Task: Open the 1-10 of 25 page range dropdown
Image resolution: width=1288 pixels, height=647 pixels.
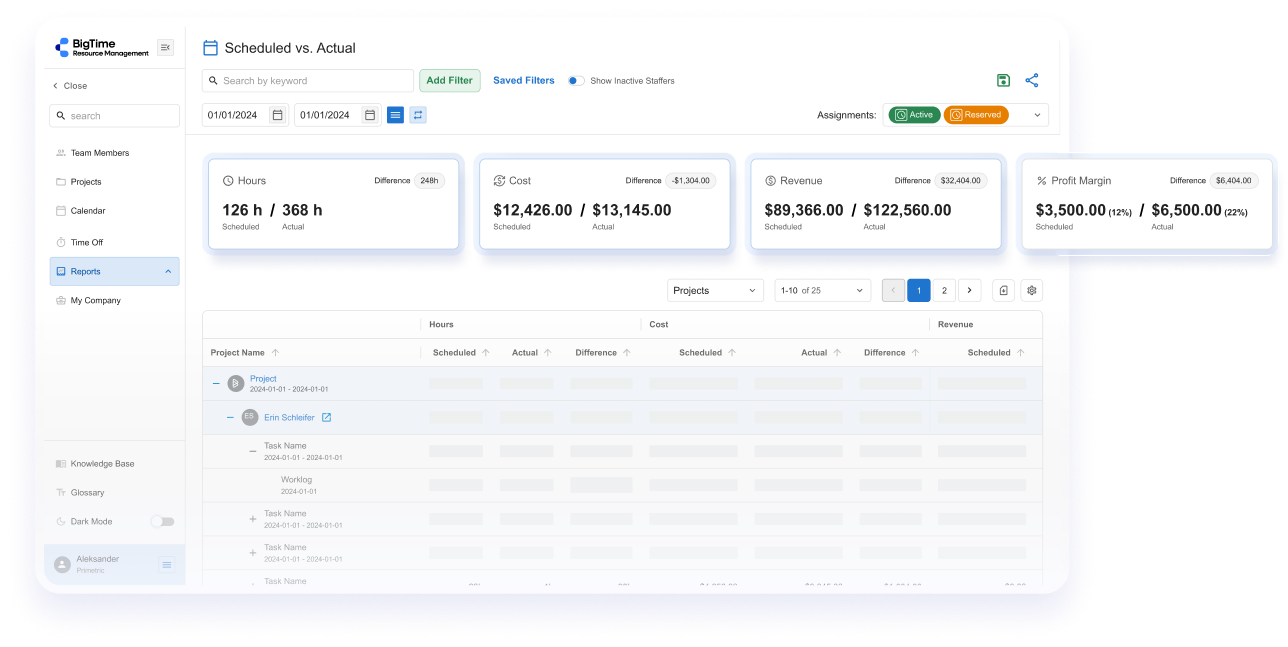Action: (822, 290)
